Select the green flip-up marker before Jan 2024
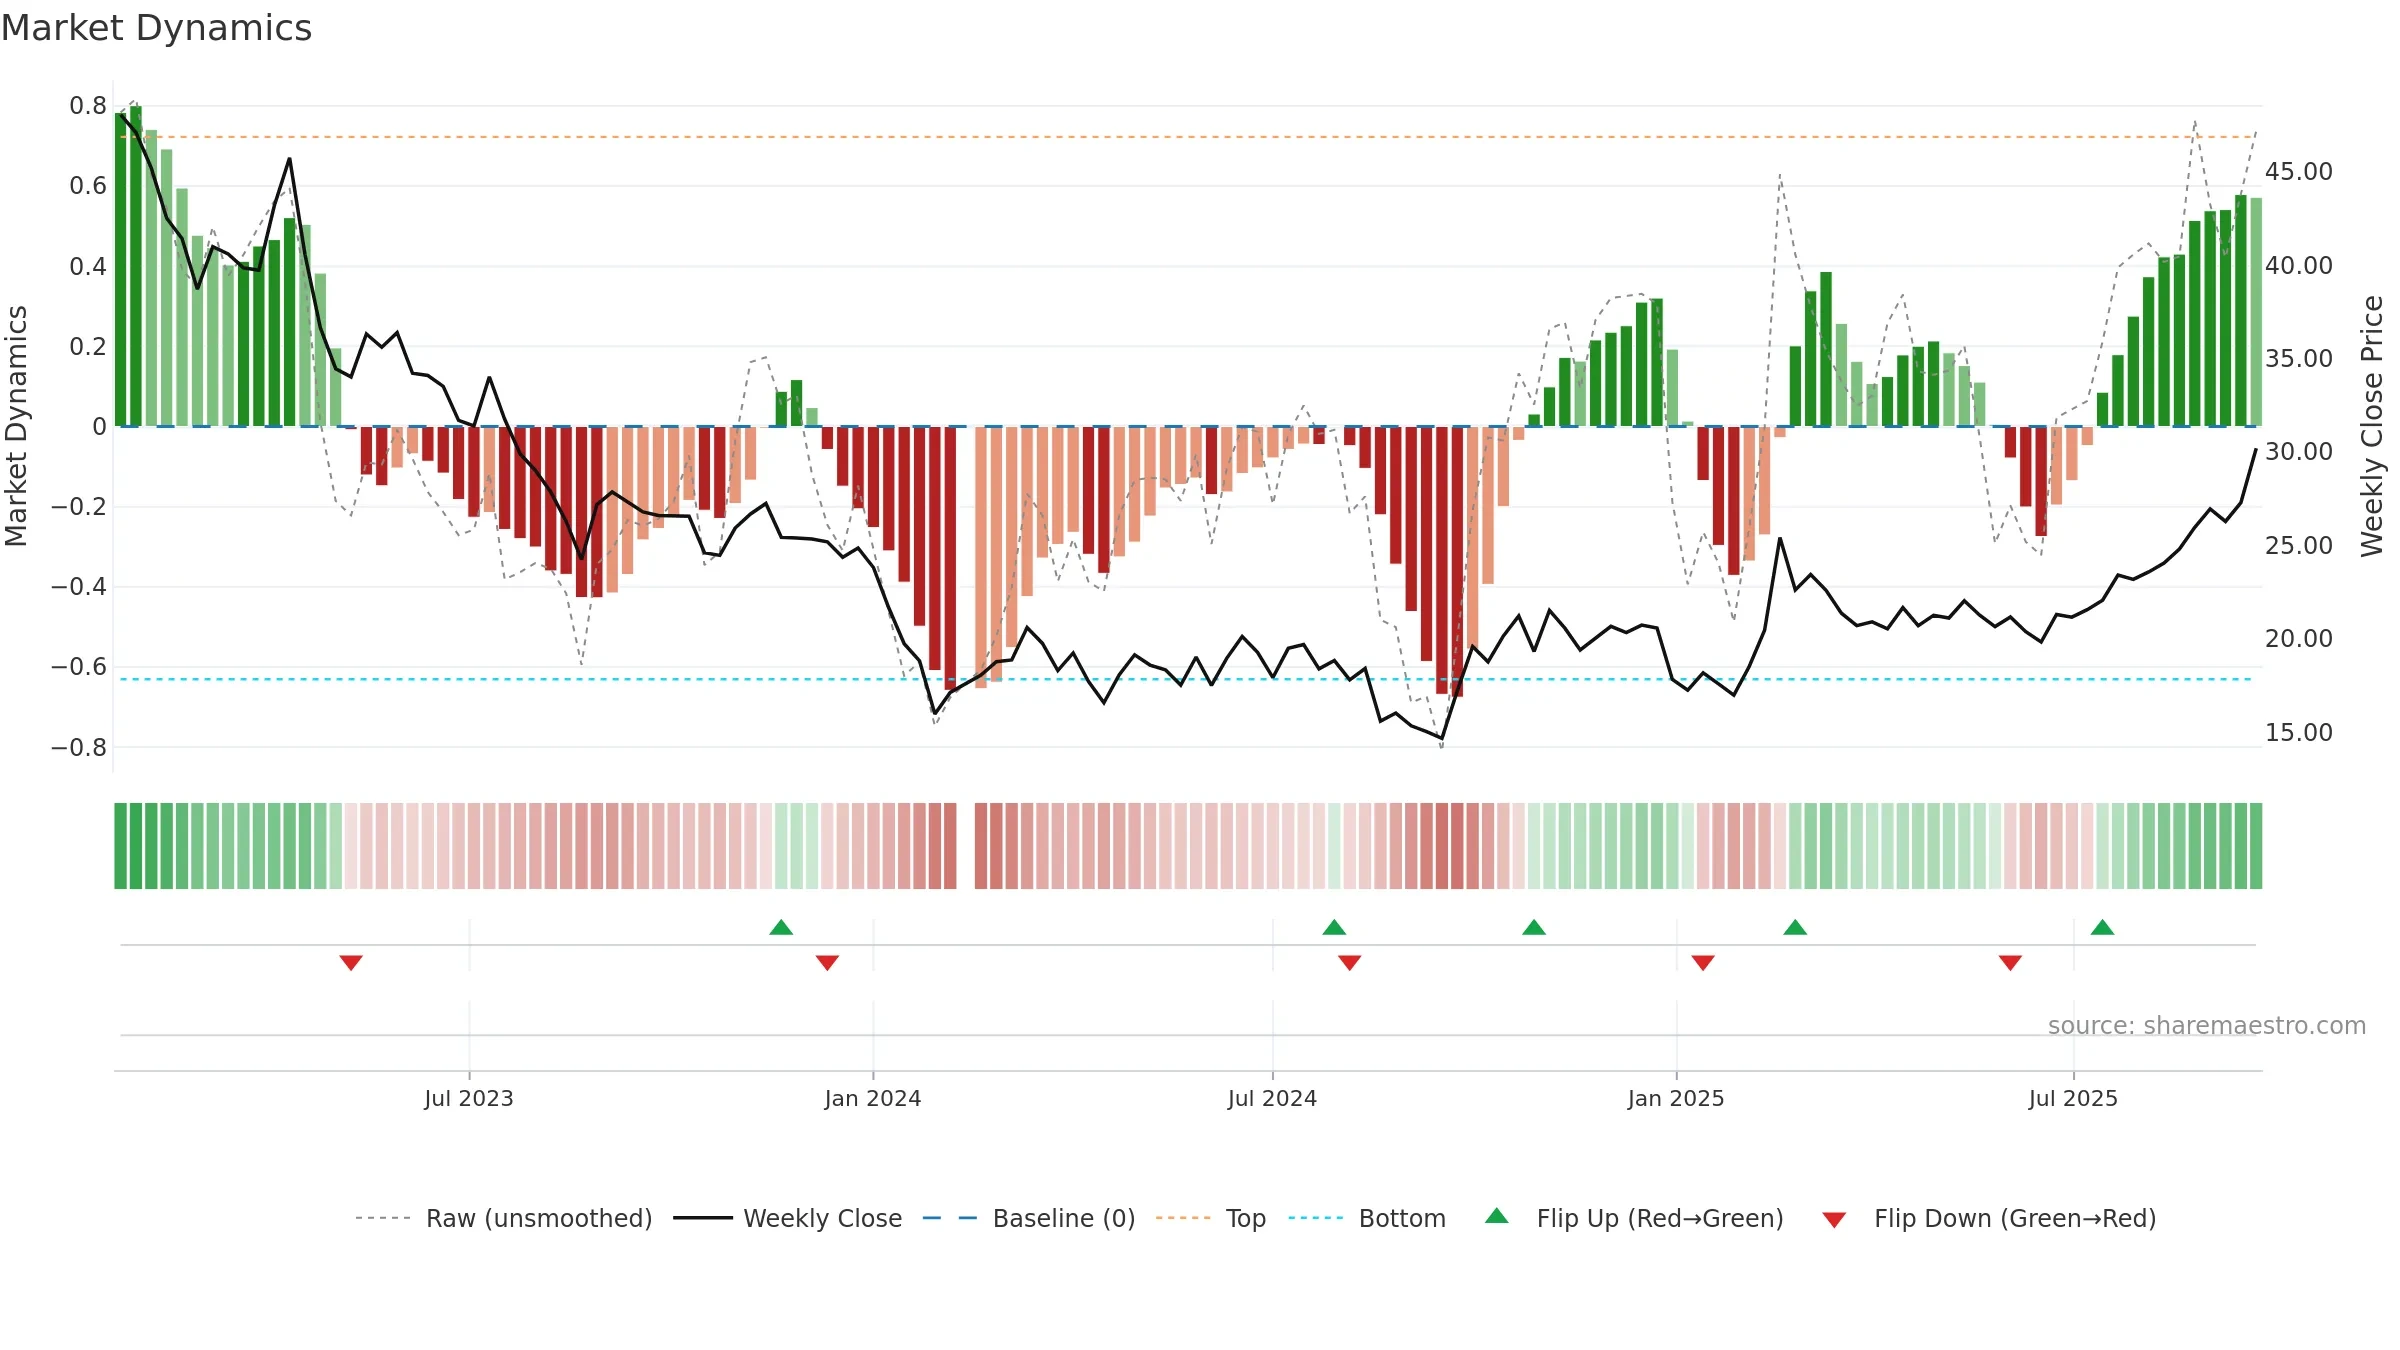2400x1350 pixels. click(781, 927)
